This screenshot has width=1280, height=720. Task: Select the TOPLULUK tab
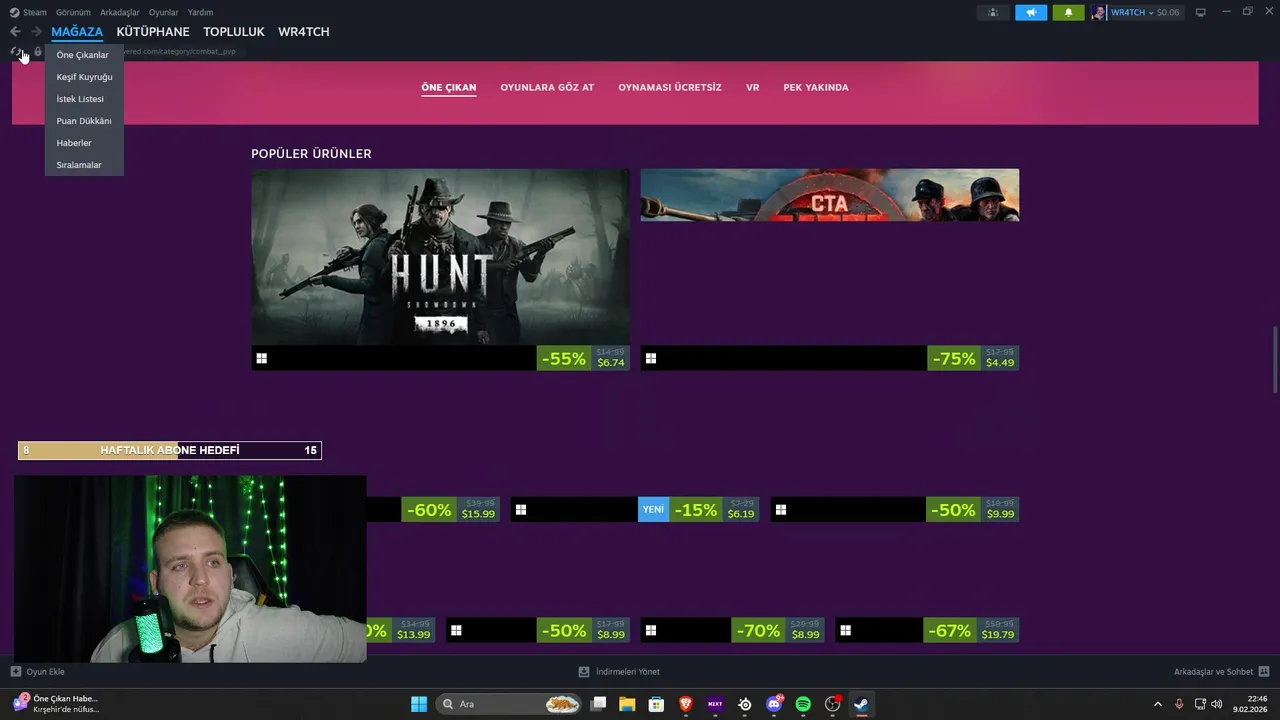pyautogui.click(x=234, y=32)
